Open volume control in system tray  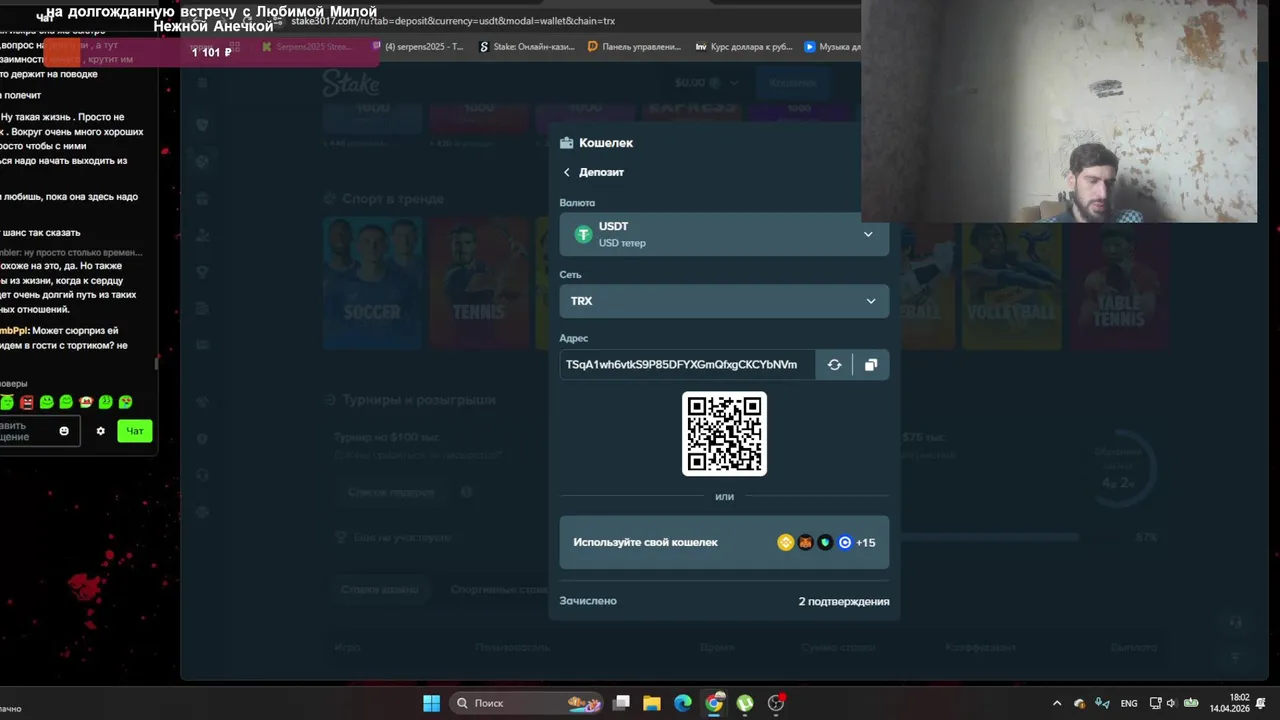pos(1171,703)
